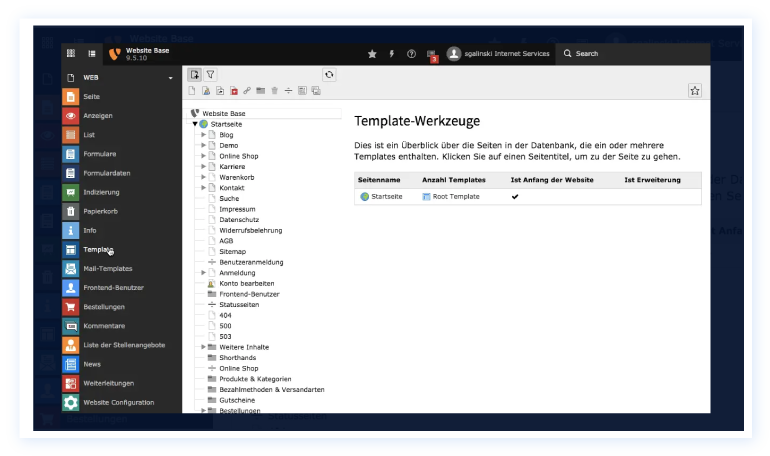This screenshot has width=770, height=456.
Task: Open the Formulardaten module
Action: [120, 173]
